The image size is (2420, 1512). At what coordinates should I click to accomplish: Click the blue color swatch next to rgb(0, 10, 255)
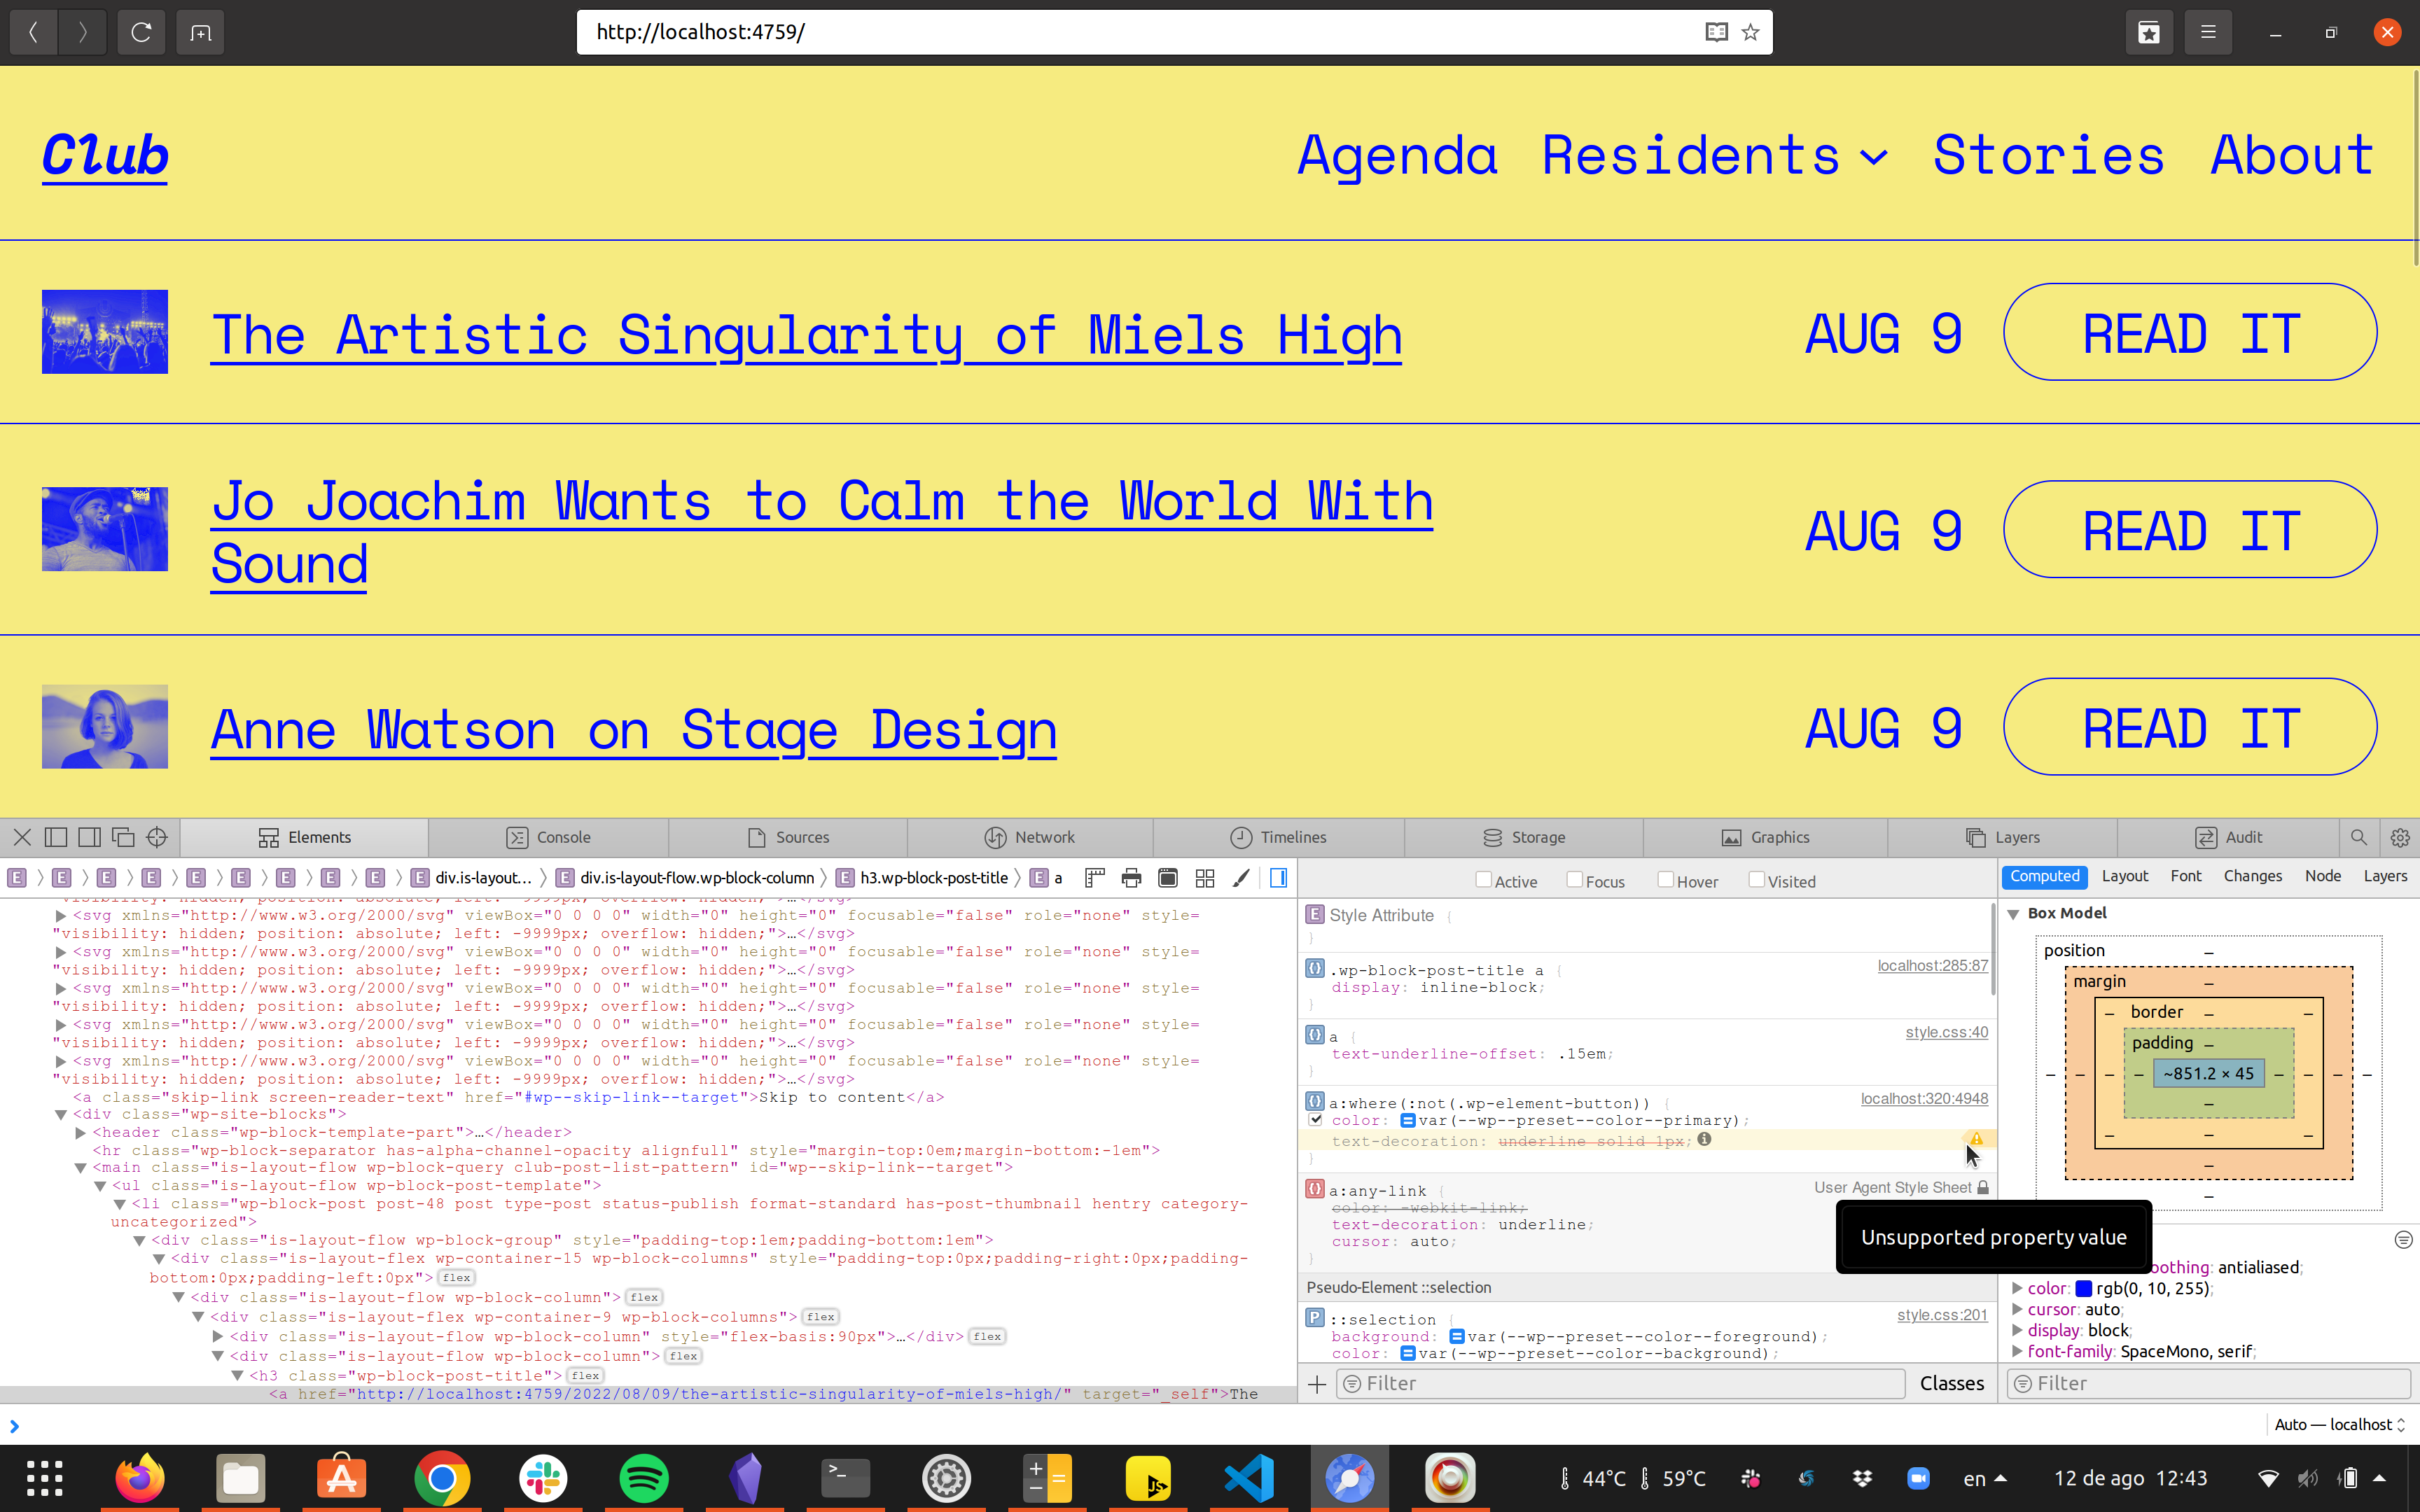tap(2085, 1288)
